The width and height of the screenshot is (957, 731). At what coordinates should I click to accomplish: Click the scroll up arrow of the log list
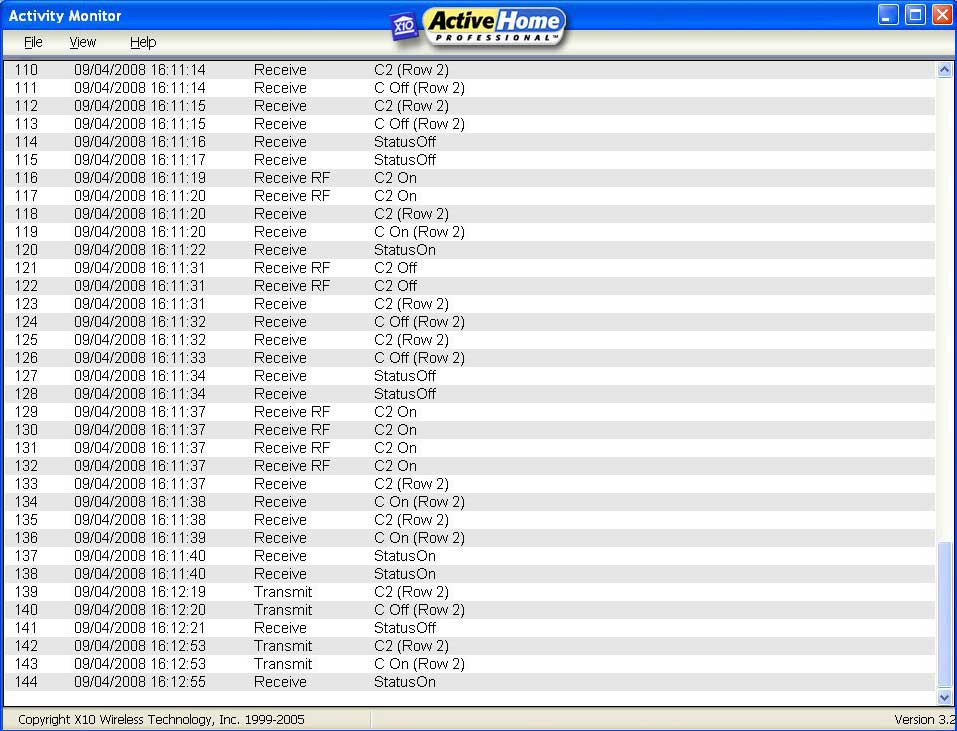[944, 70]
